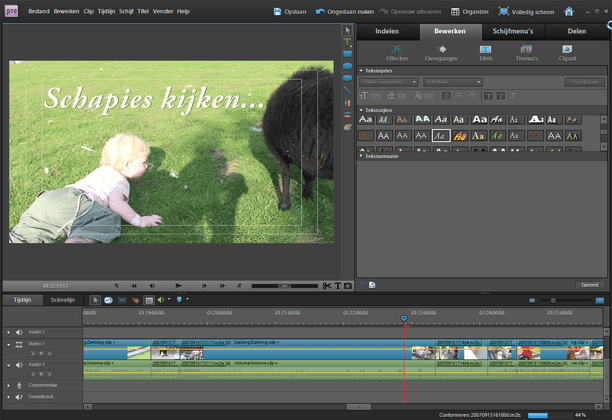
Task: Expand the Tekstanimatie section
Action: click(361, 156)
